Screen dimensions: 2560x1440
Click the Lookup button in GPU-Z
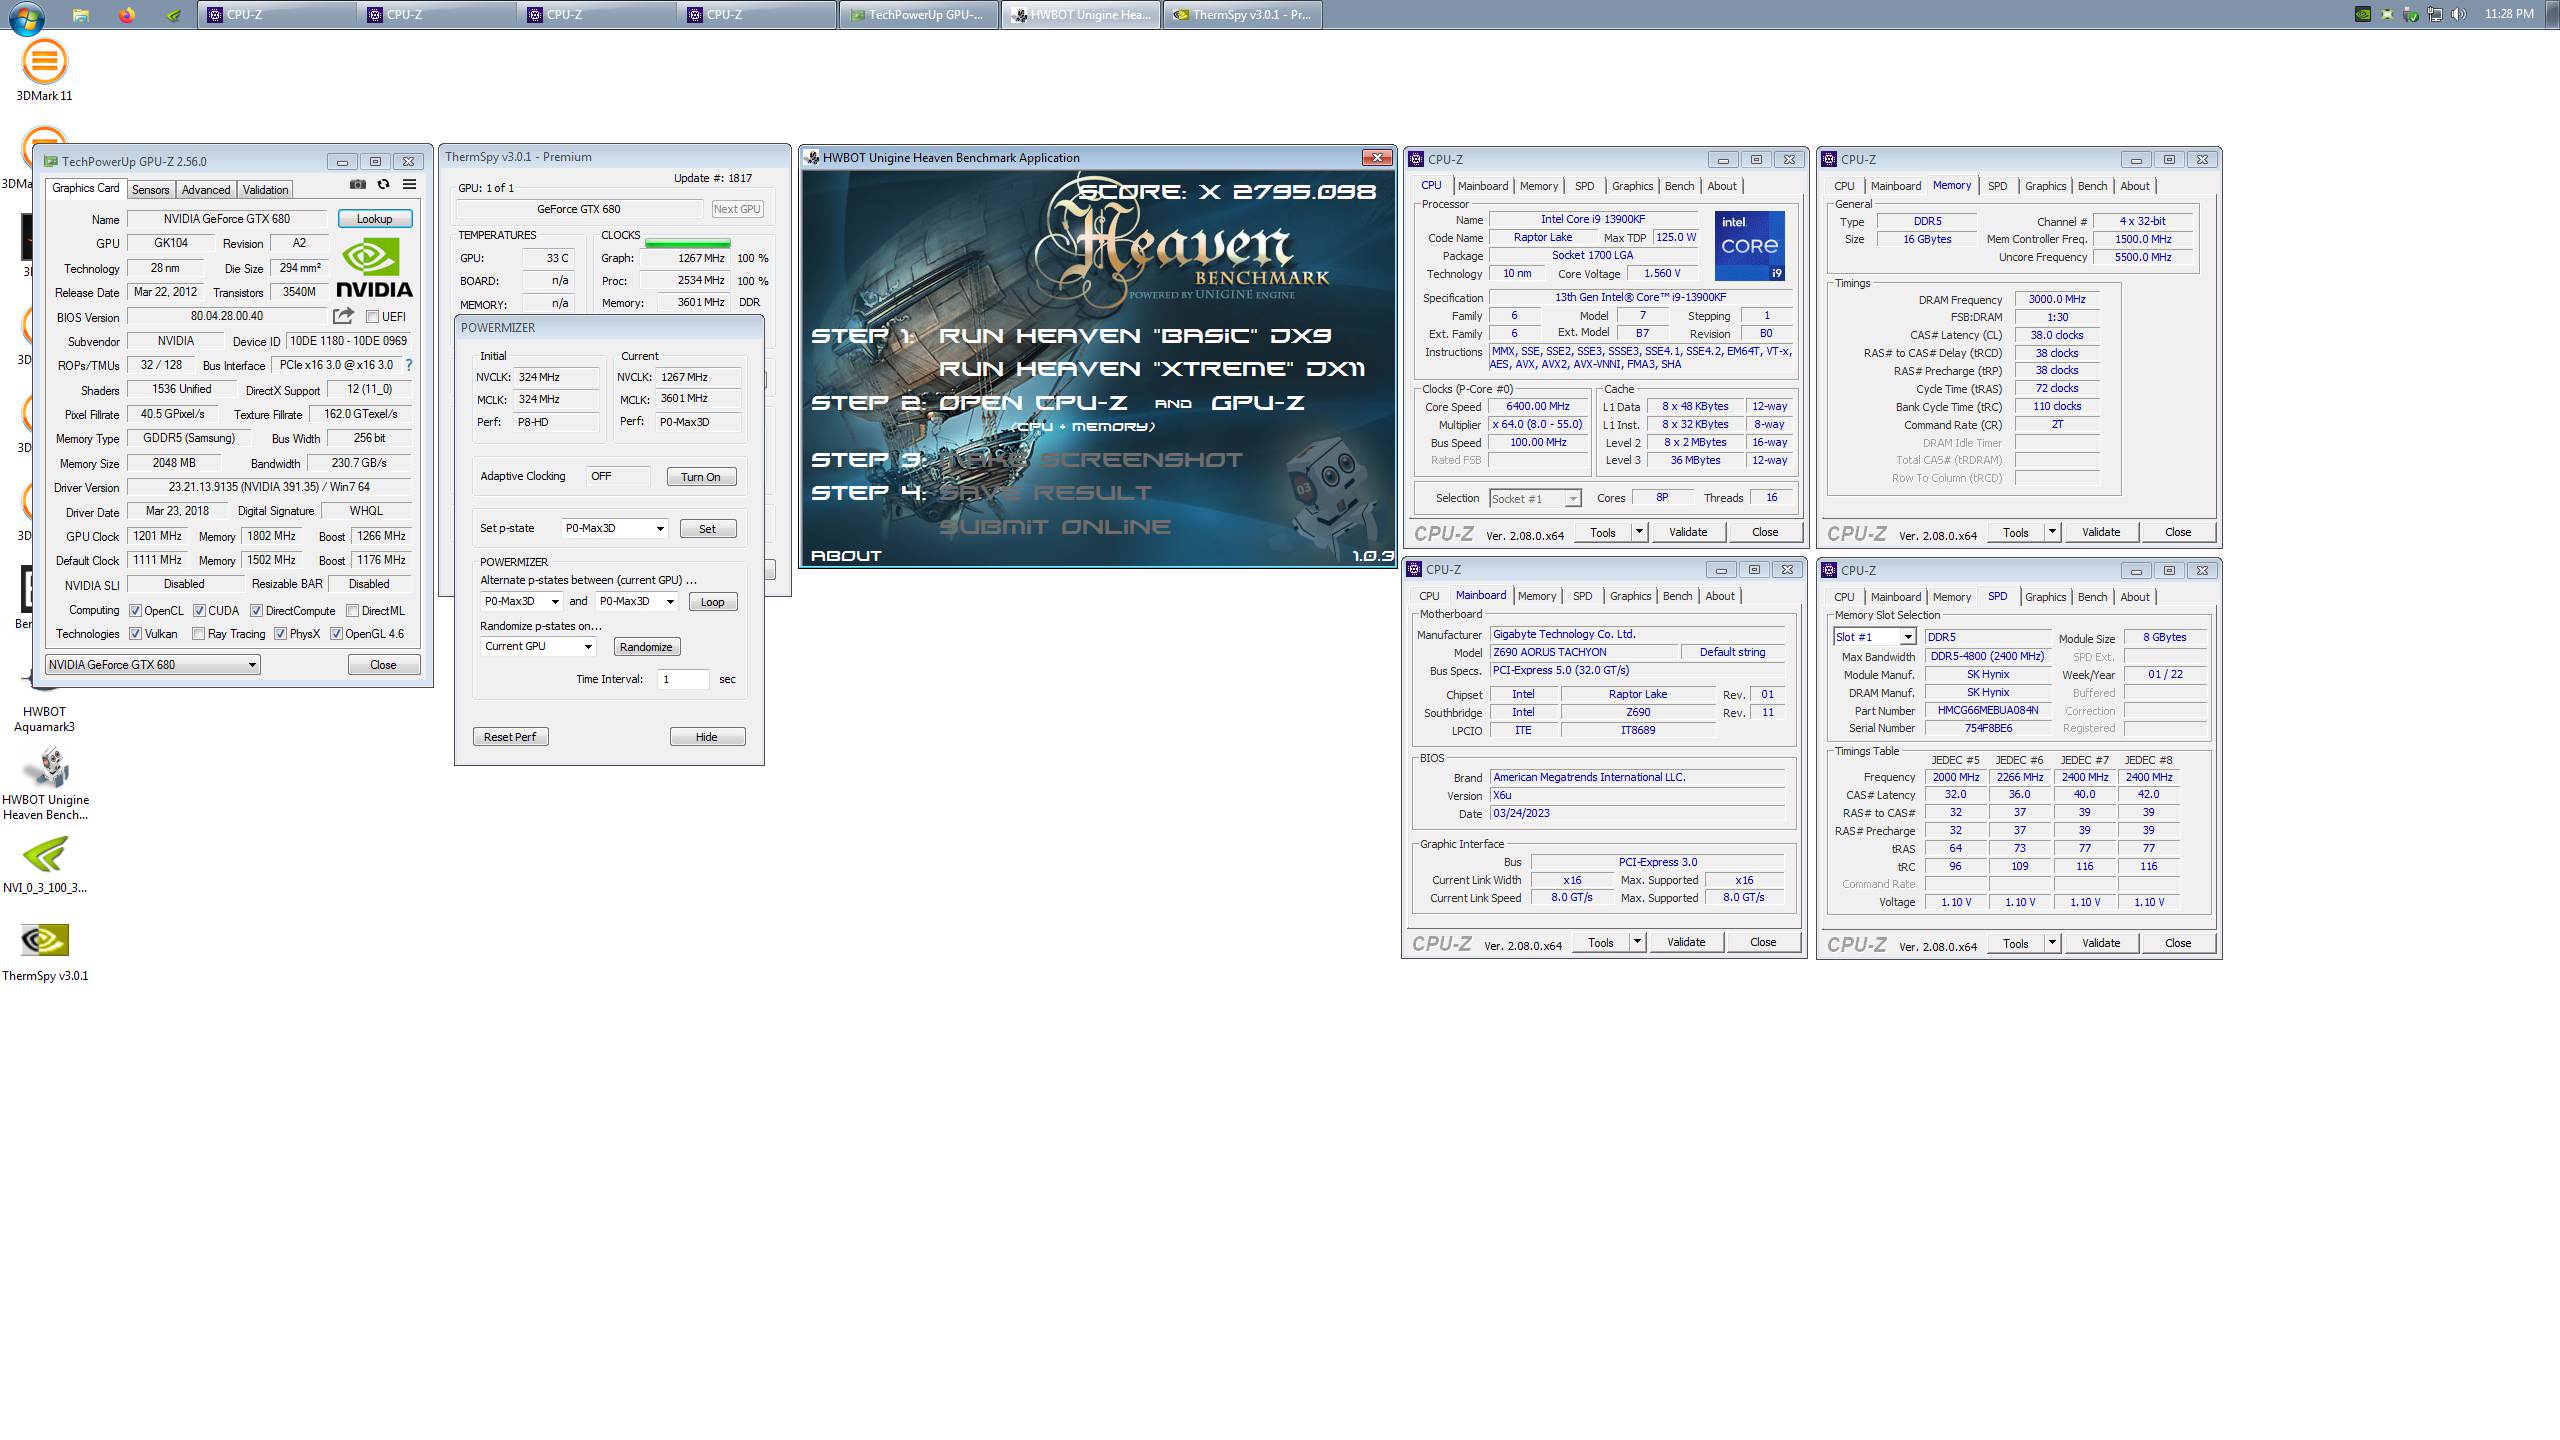click(375, 219)
